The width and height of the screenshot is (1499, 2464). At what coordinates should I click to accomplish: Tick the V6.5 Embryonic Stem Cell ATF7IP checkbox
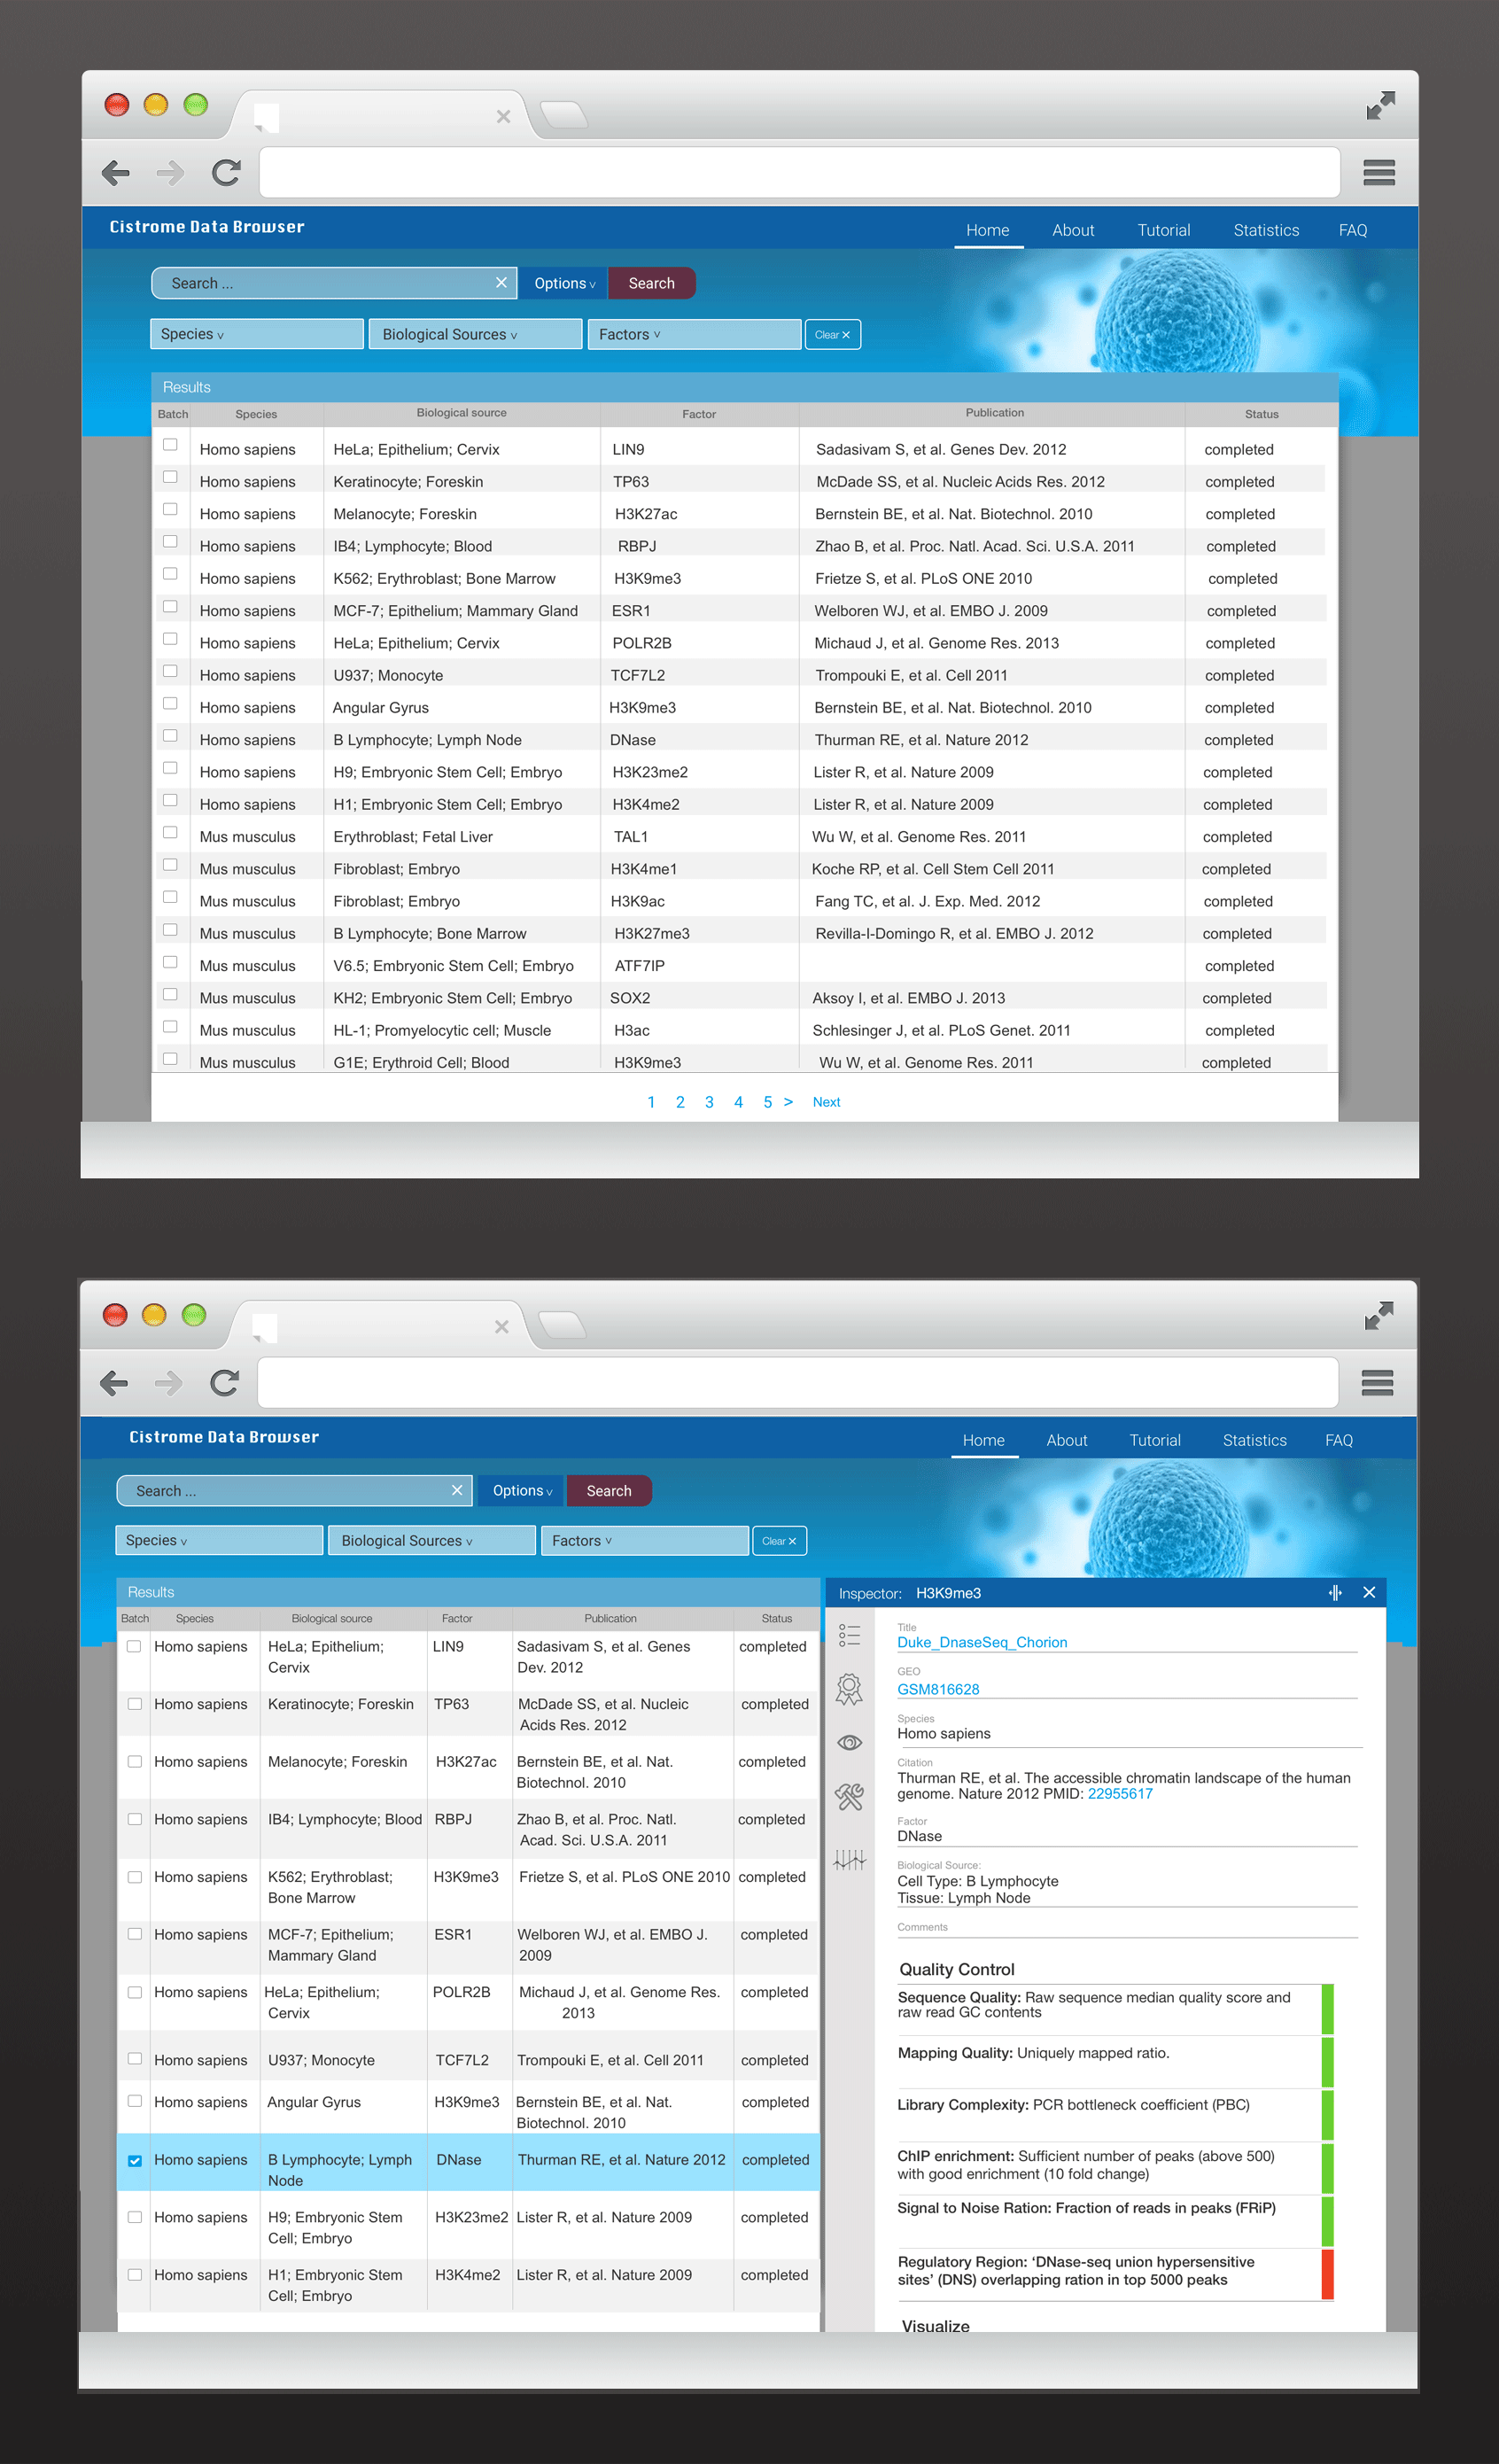(x=170, y=962)
